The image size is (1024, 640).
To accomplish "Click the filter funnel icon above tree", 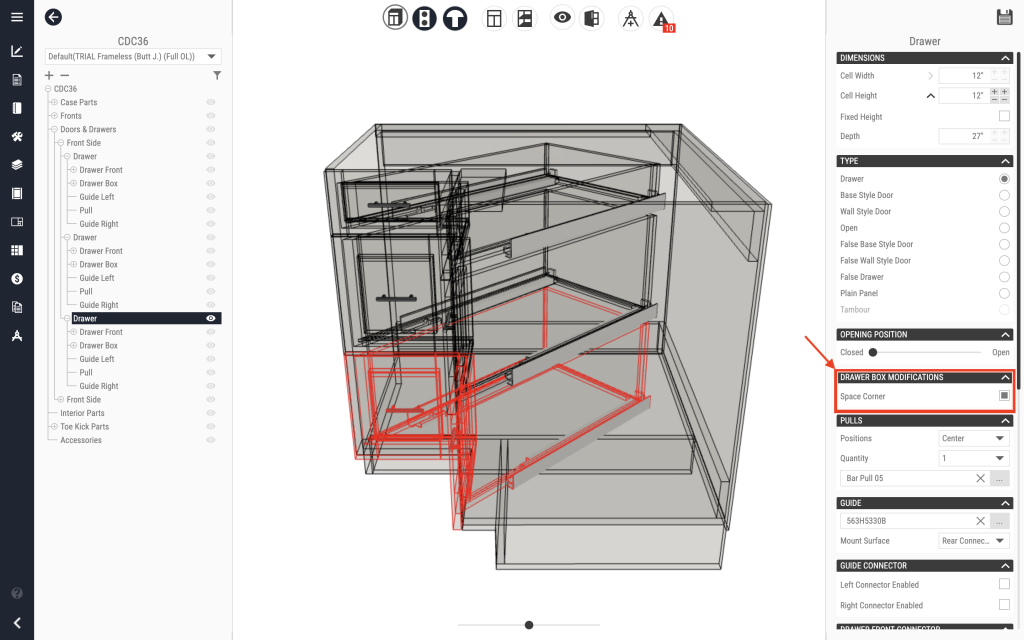I will [217, 75].
